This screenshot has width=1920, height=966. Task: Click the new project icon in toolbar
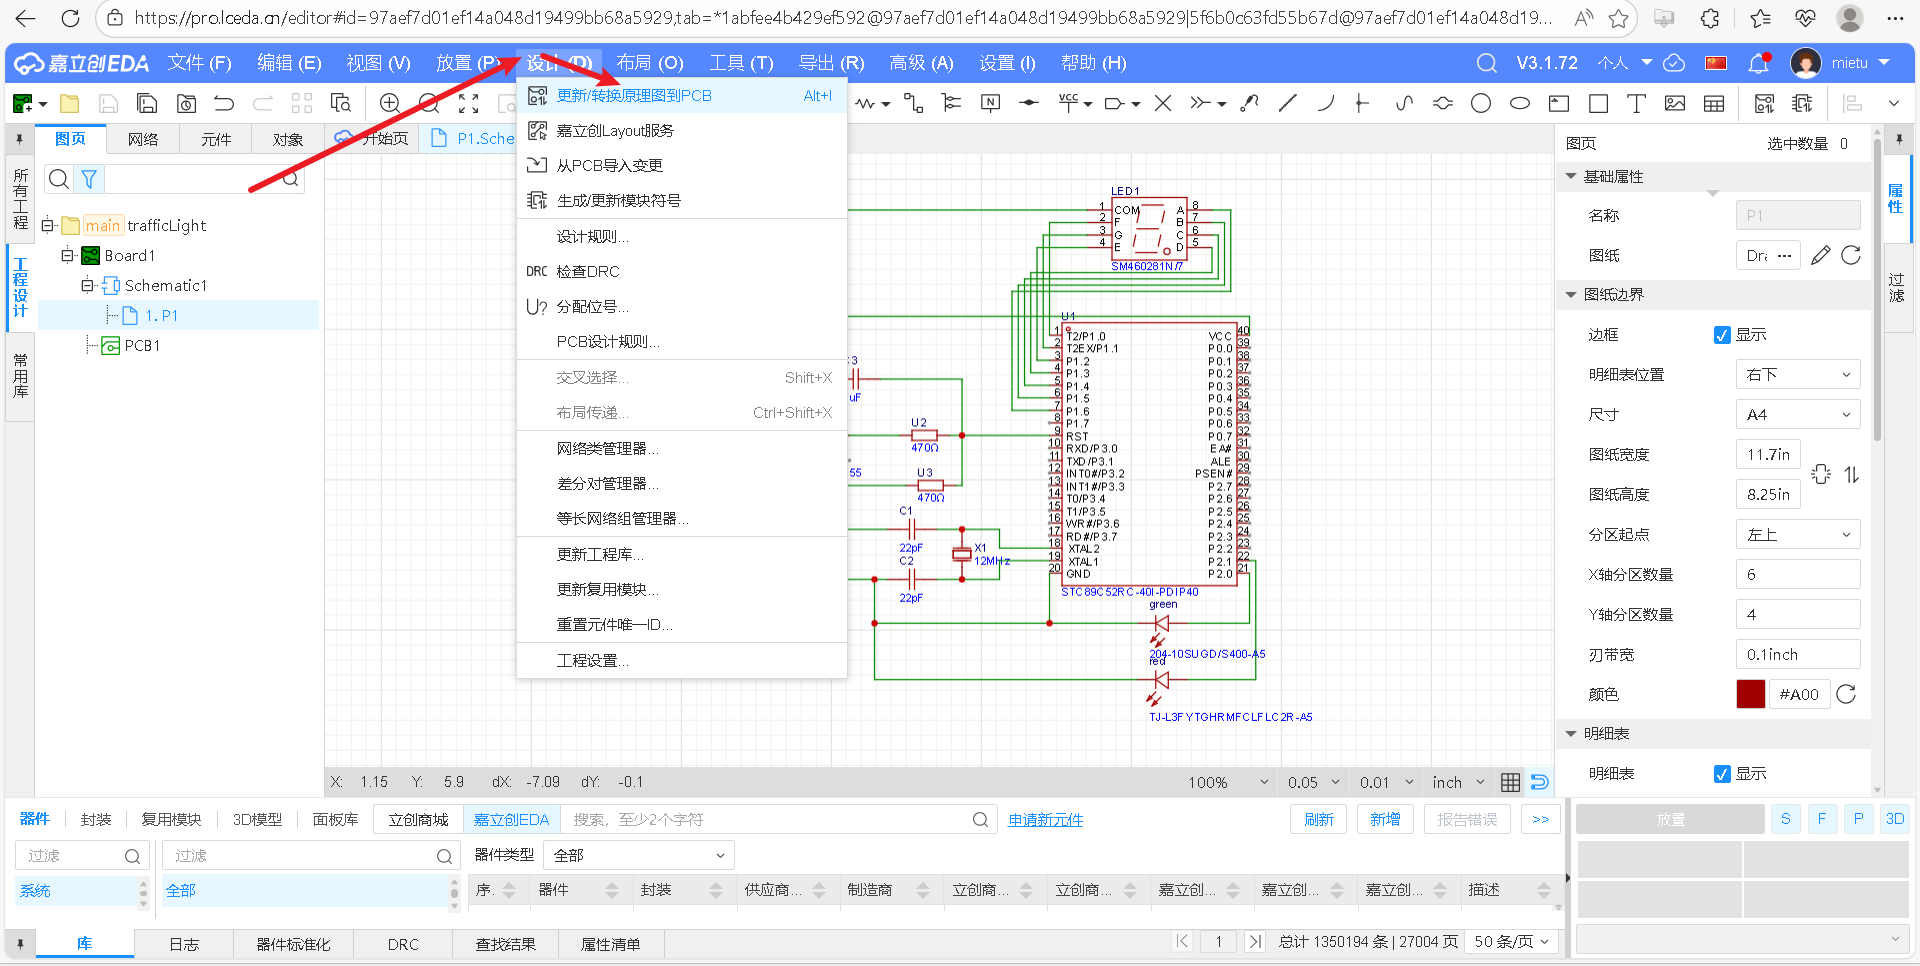click(23, 103)
